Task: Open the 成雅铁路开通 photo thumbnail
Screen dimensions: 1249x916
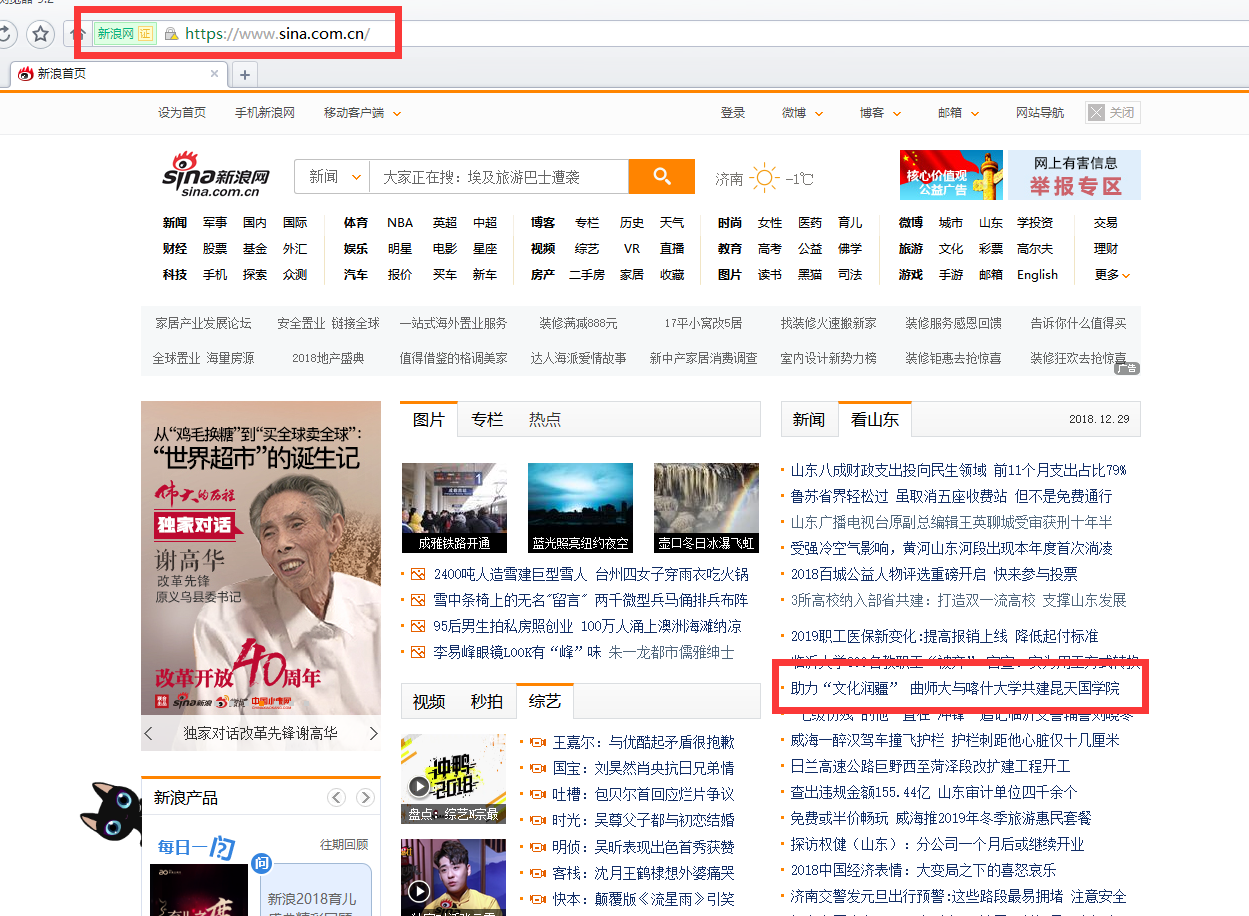Action: pos(454,508)
